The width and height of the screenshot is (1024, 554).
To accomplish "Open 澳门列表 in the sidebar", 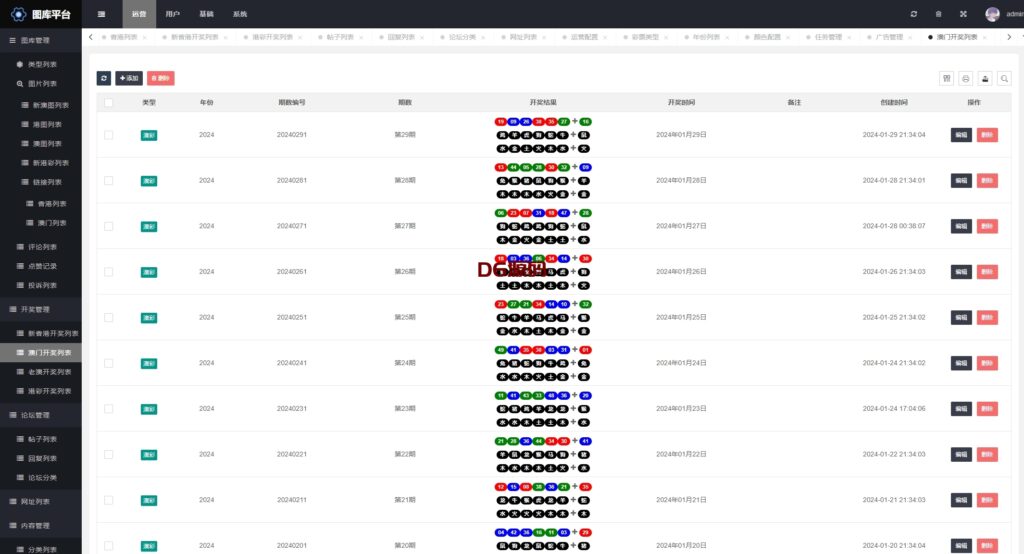I will (x=52, y=223).
